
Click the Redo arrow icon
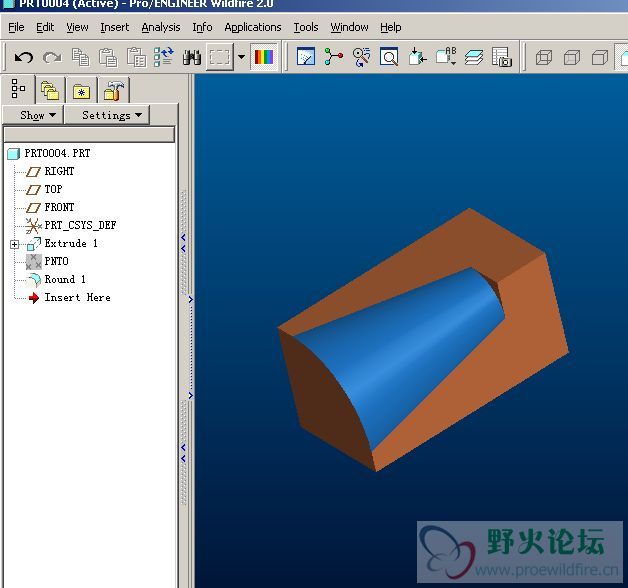(x=52, y=58)
